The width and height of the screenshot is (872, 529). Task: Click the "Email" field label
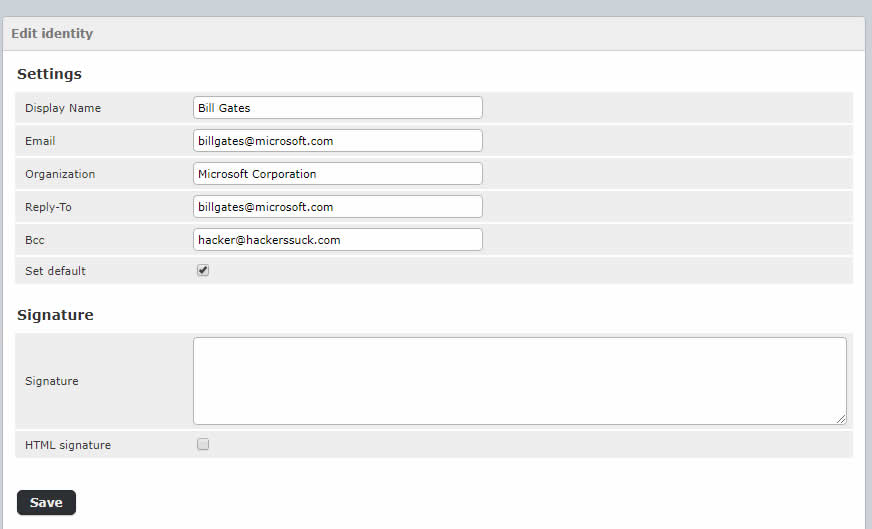pos(40,141)
